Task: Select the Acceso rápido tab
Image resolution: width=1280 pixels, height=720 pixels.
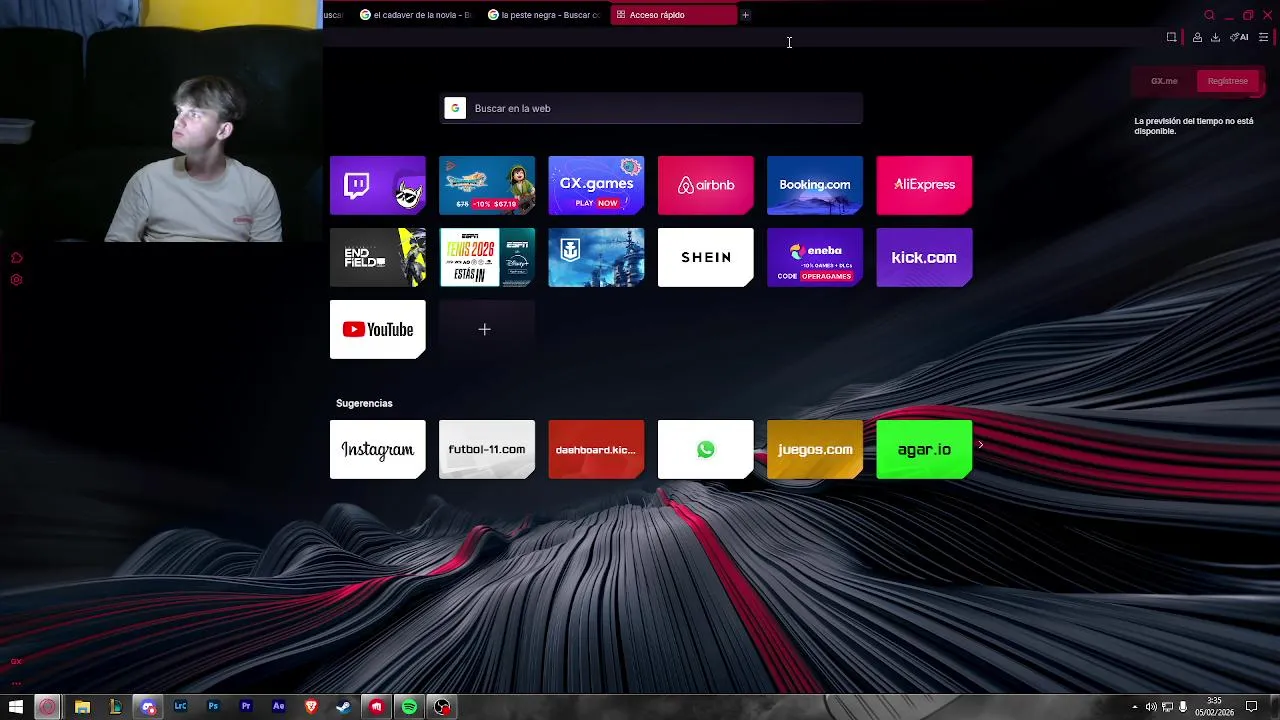Action: (x=673, y=15)
